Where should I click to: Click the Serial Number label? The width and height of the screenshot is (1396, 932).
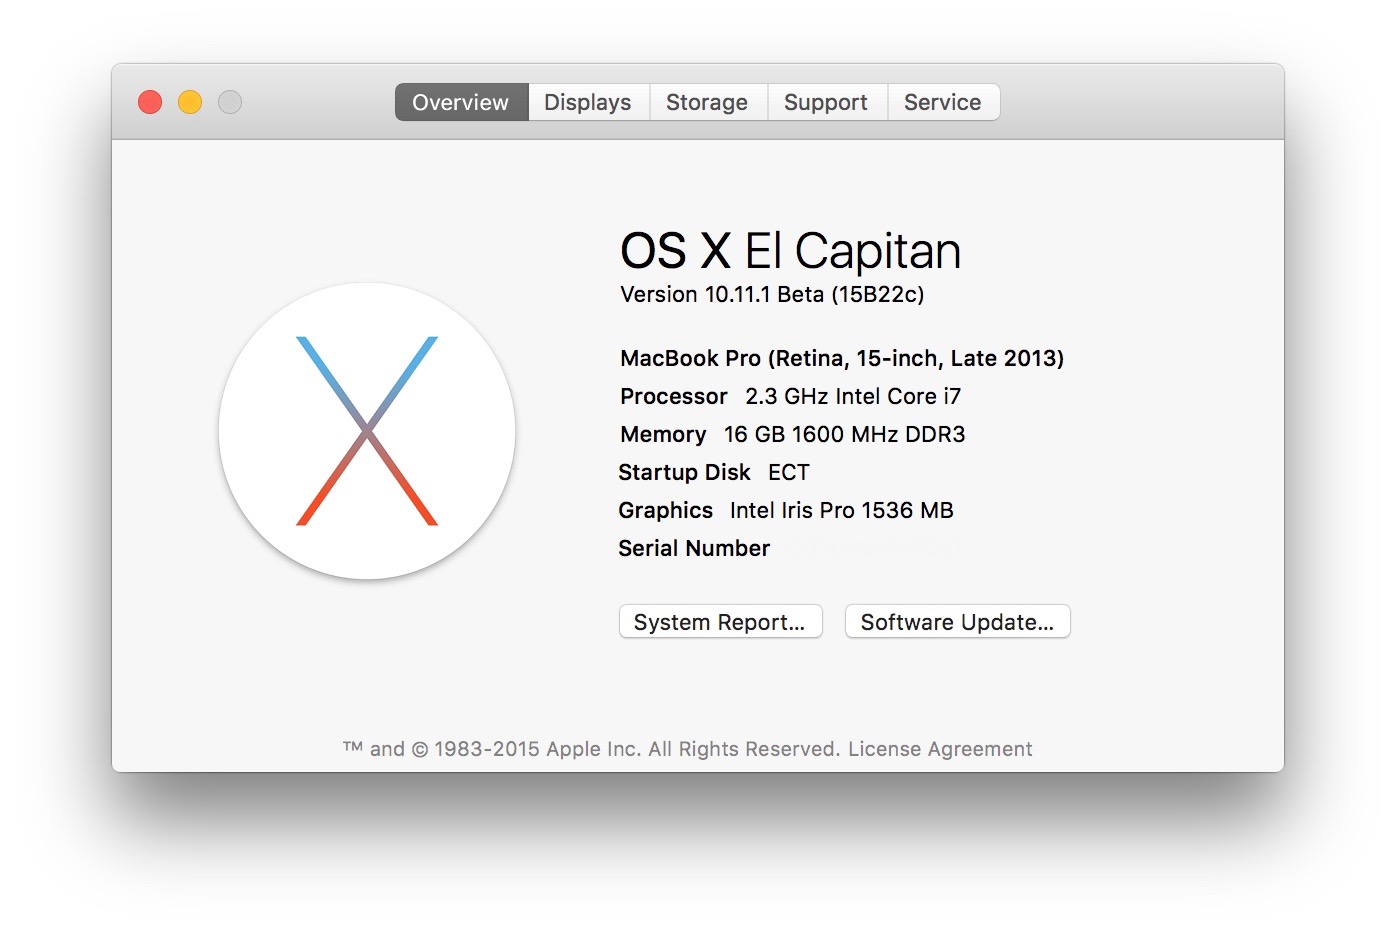(x=694, y=548)
